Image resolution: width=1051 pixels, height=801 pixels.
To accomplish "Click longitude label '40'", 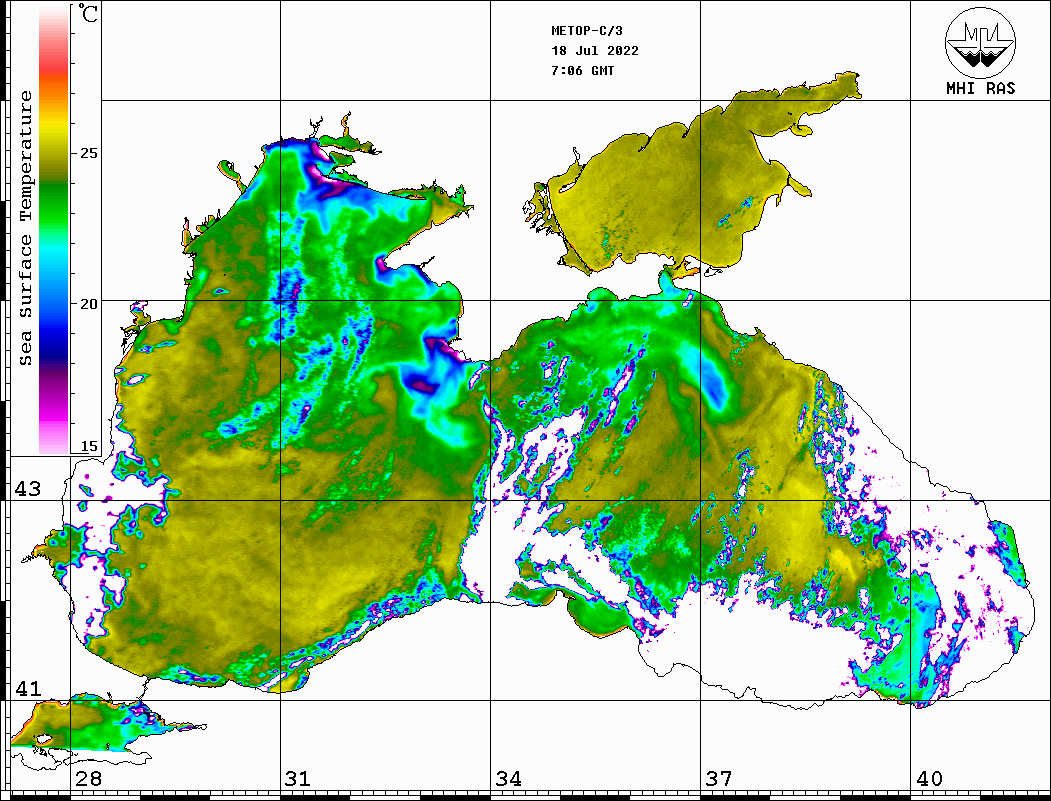I will [929, 779].
